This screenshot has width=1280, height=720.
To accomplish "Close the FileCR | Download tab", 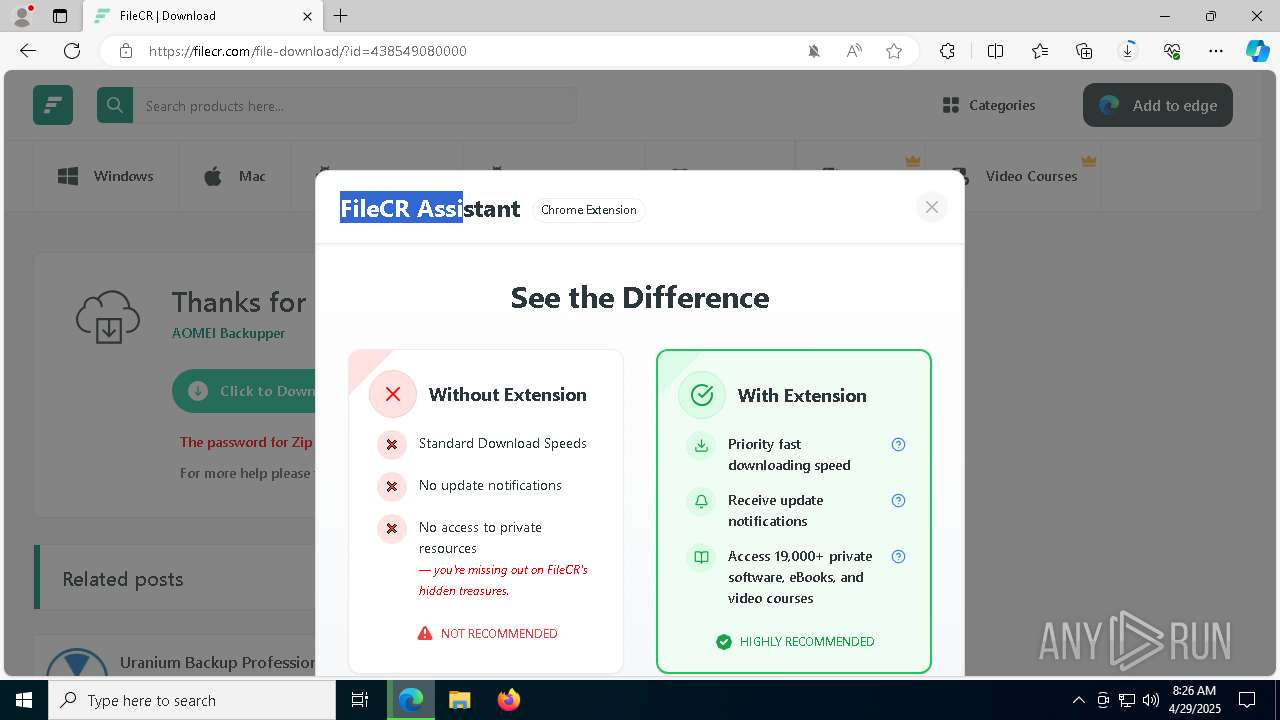I will (x=307, y=16).
